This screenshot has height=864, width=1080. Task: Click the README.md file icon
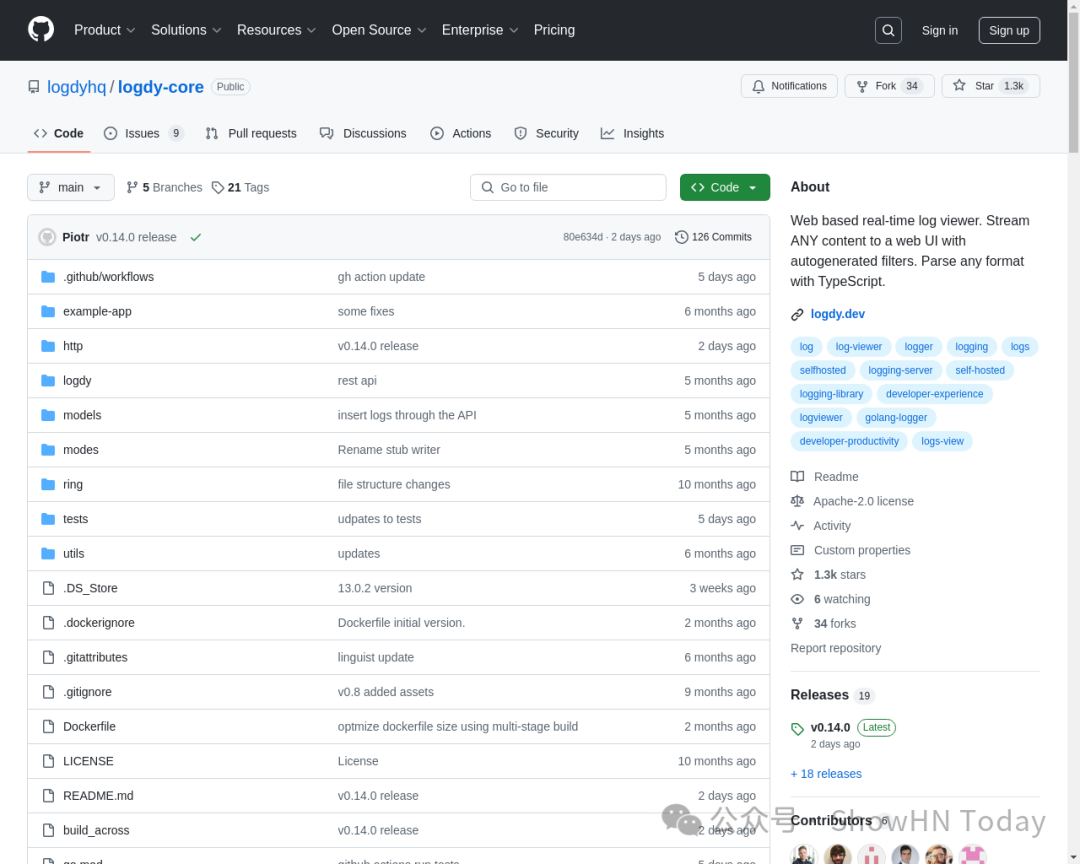tap(48, 796)
